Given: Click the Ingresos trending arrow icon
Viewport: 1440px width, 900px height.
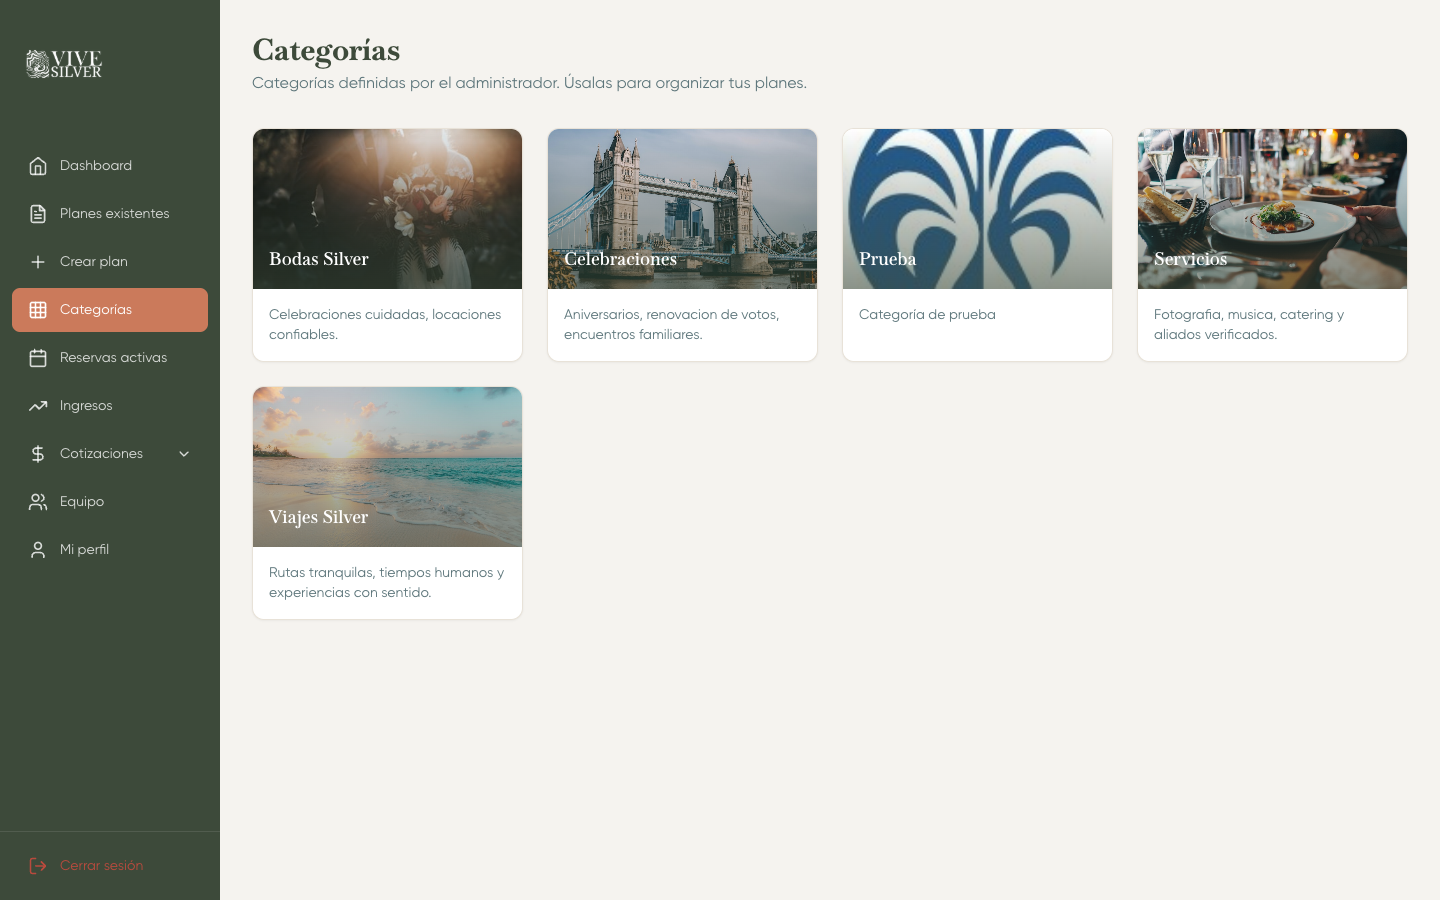Looking at the screenshot, I should pos(38,406).
